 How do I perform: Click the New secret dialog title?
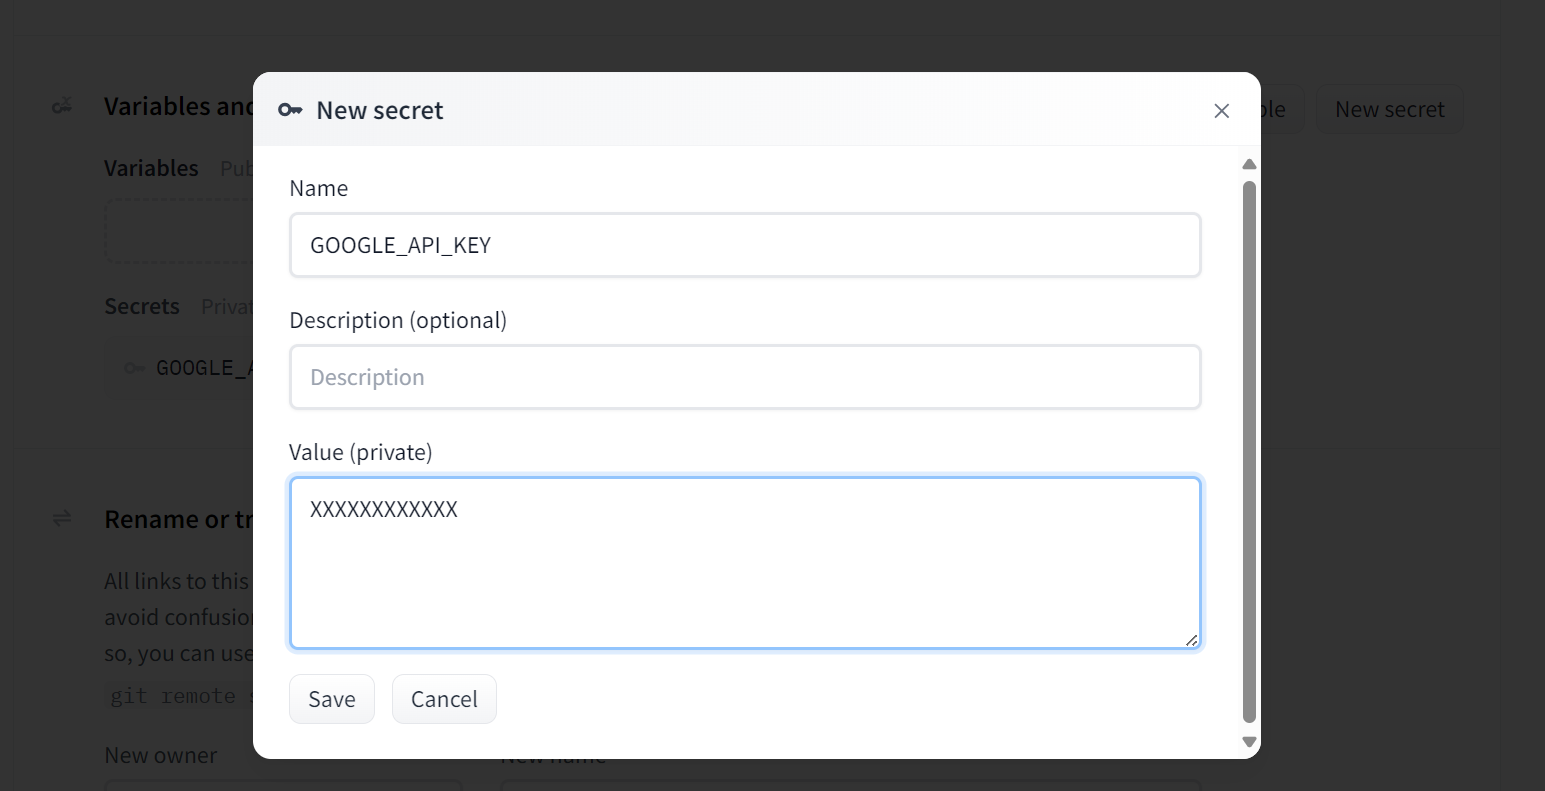pyautogui.click(x=380, y=110)
